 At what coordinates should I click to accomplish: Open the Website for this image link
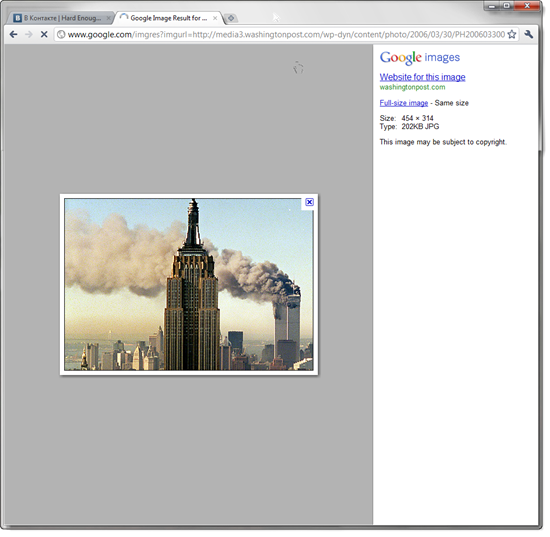(422, 77)
